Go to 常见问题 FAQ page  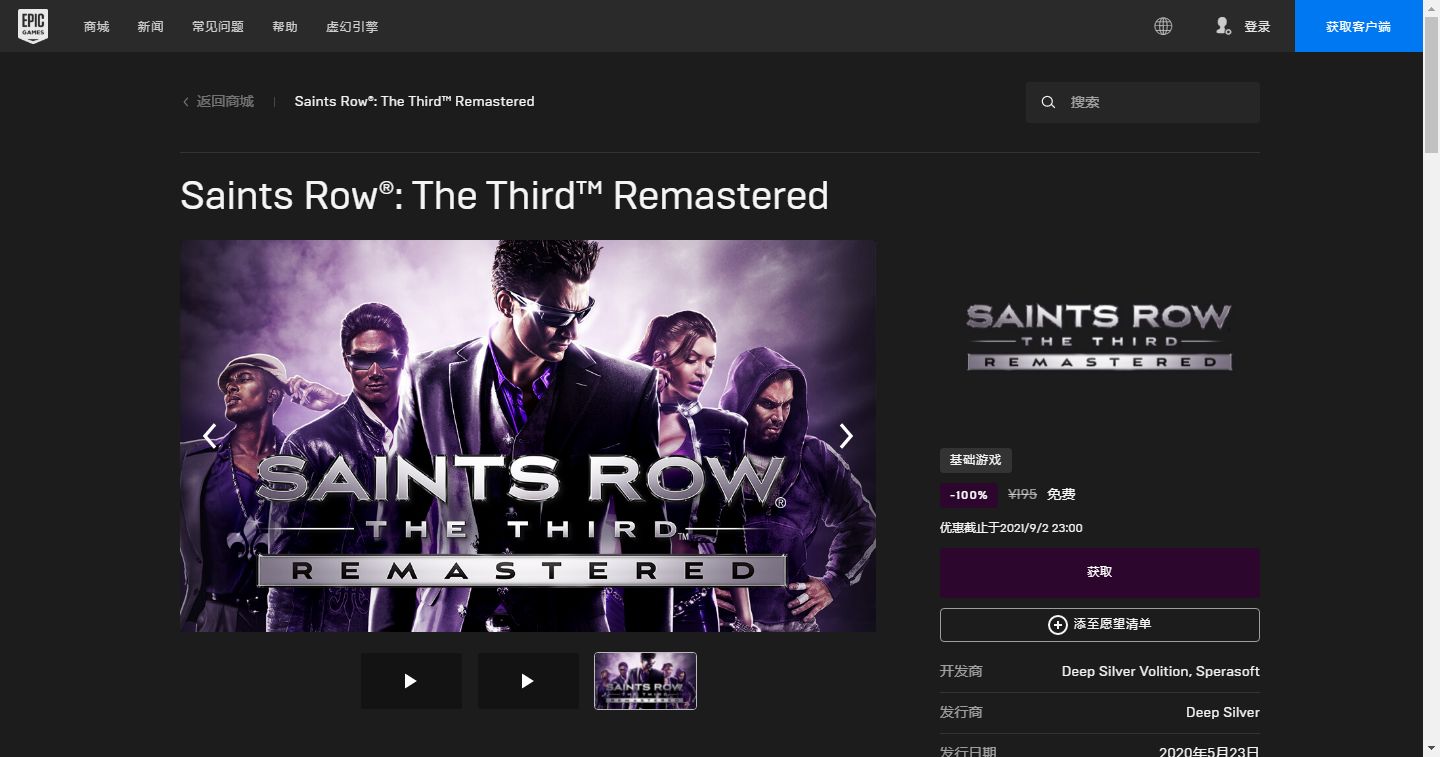[218, 27]
